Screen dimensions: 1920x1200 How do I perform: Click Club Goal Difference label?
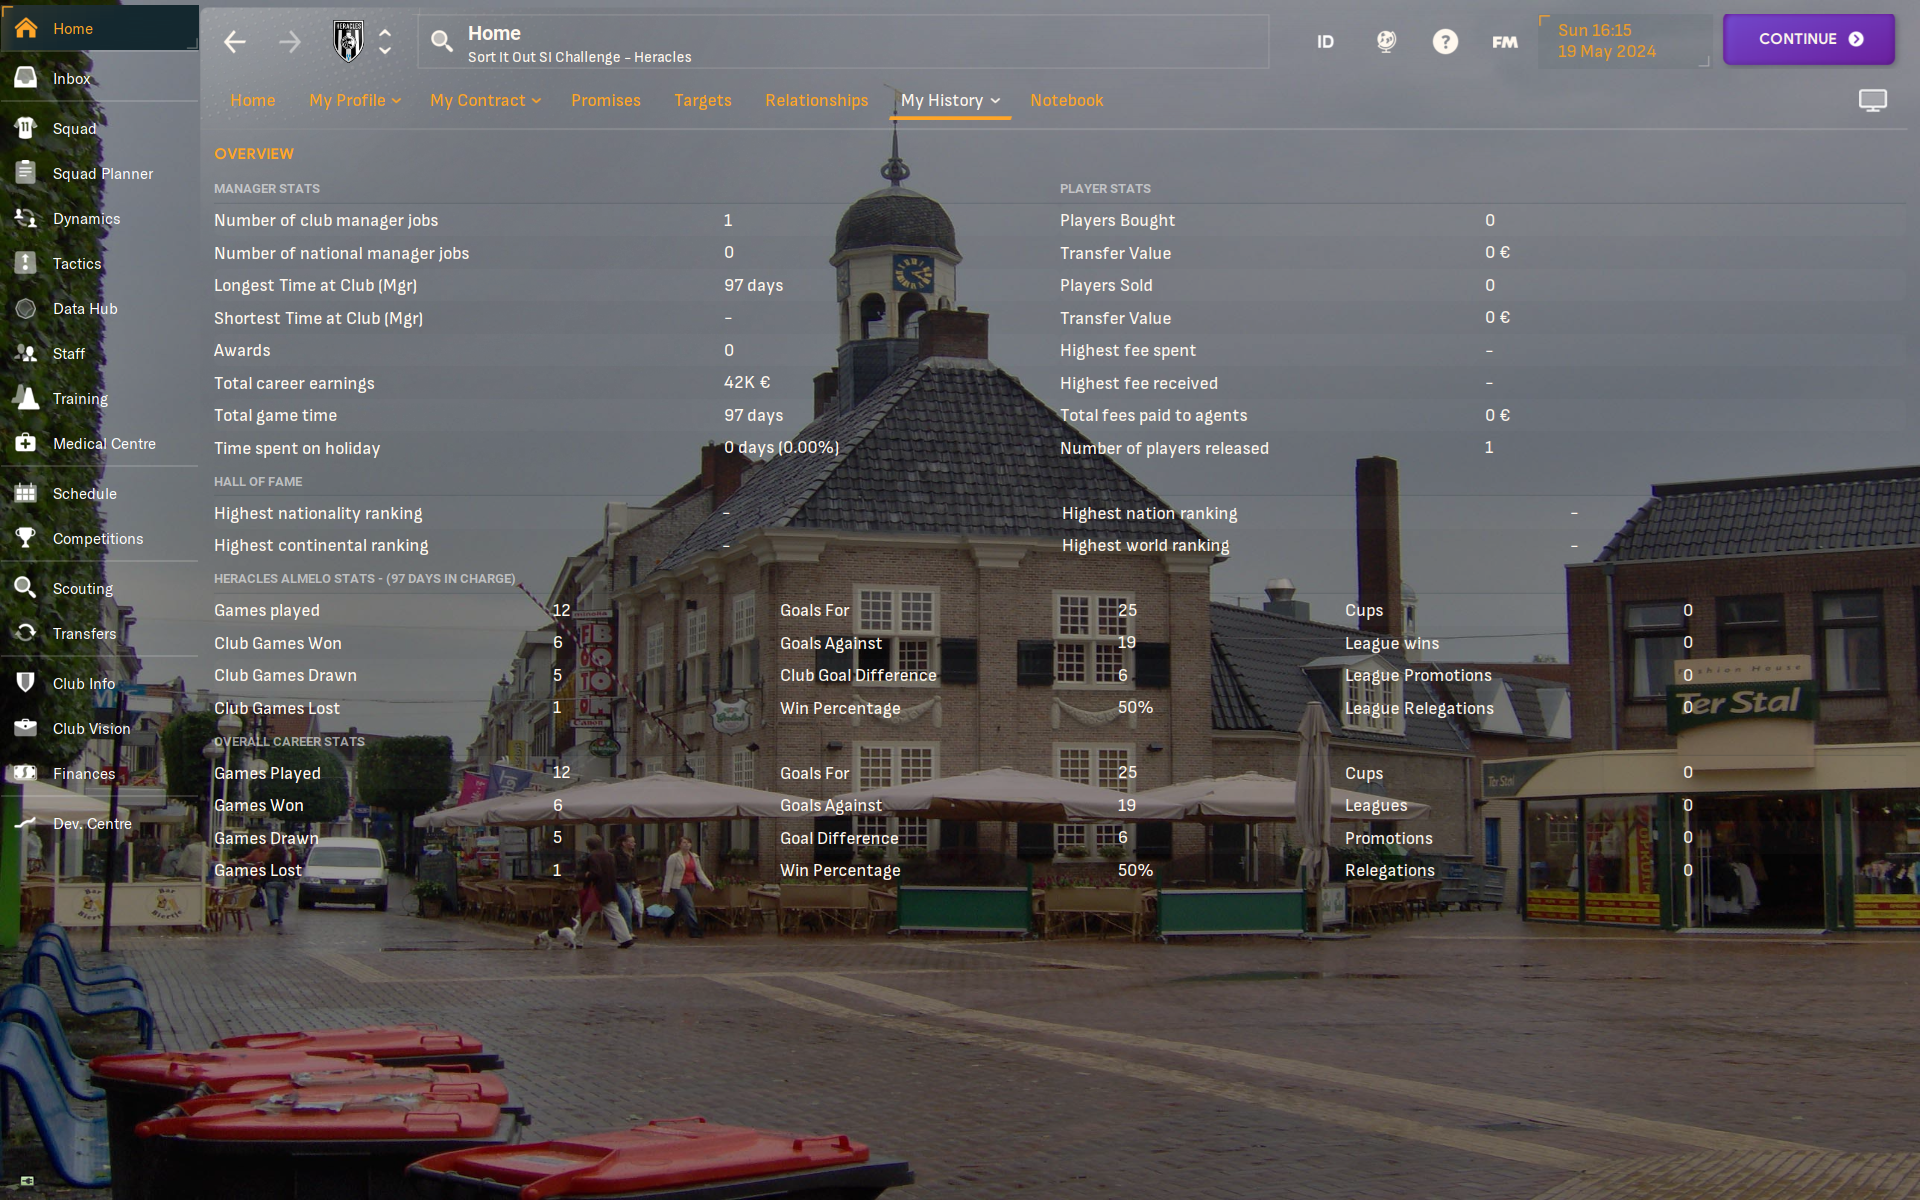pyautogui.click(x=858, y=675)
